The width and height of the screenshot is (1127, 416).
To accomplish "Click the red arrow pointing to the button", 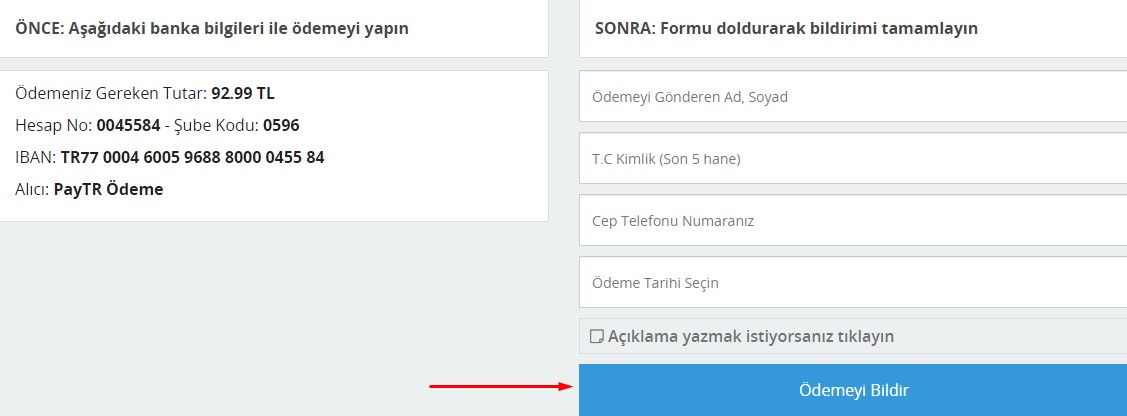I will tap(501, 387).
